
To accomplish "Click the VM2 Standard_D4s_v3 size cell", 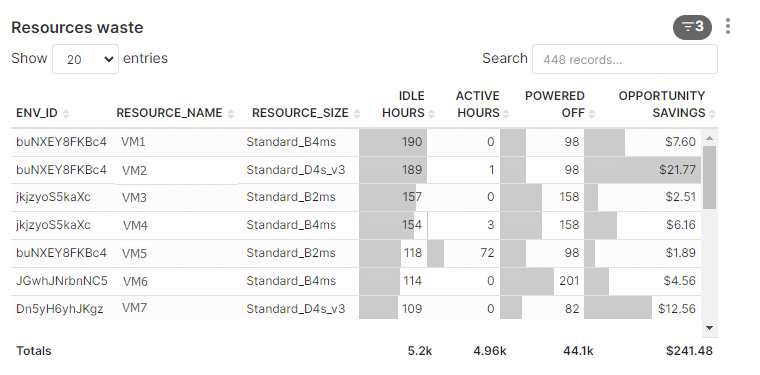I will click(296, 170).
